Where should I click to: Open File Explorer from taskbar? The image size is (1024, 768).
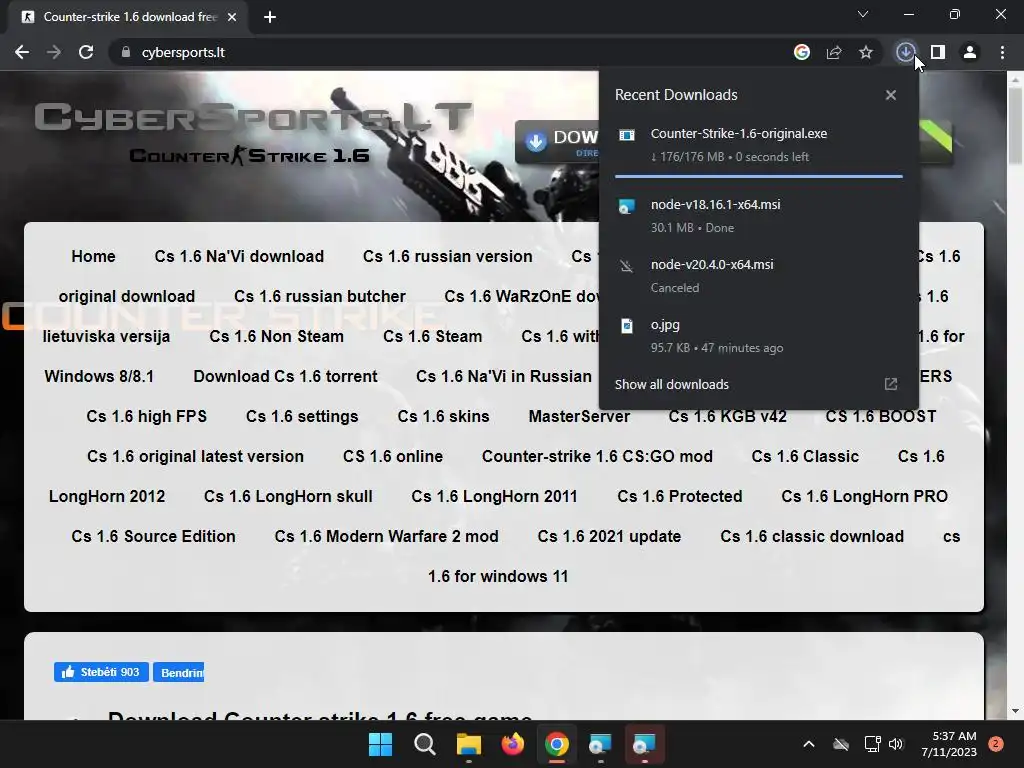pyautogui.click(x=468, y=744)
